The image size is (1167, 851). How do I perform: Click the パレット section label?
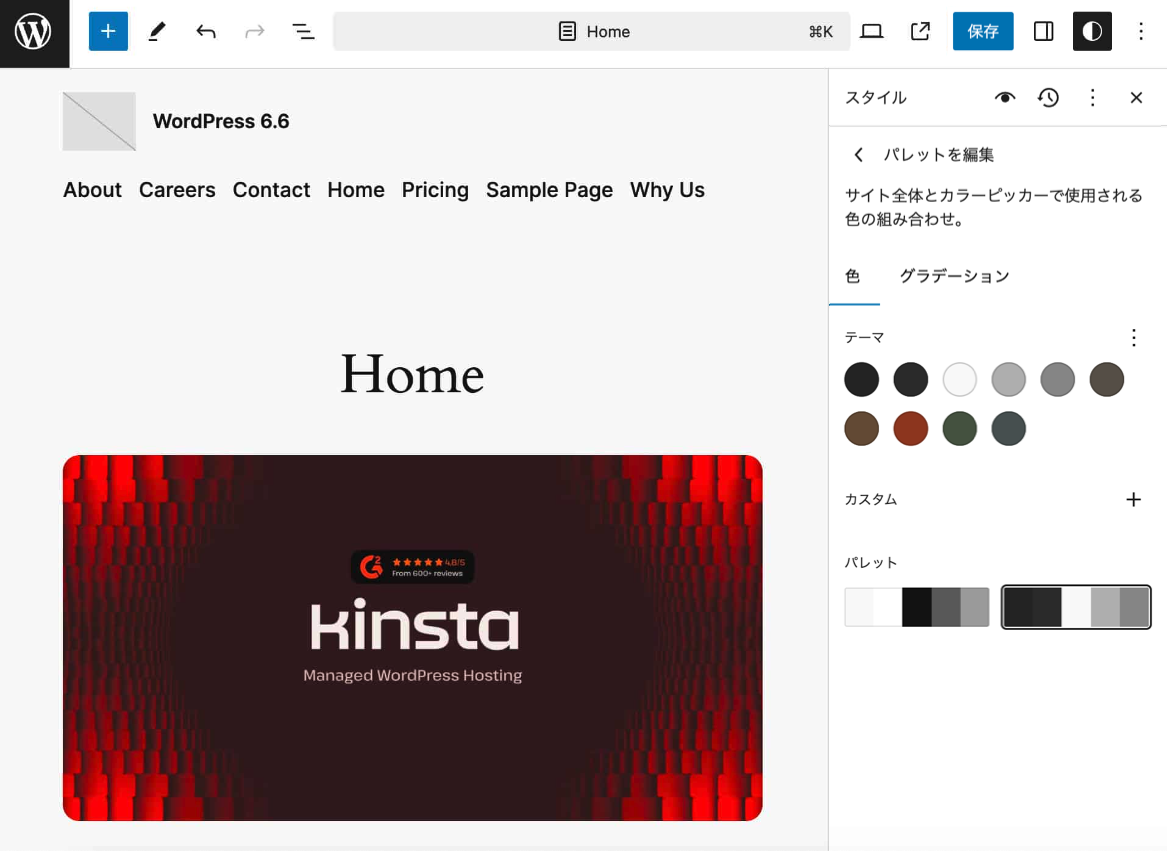(871, 563)
